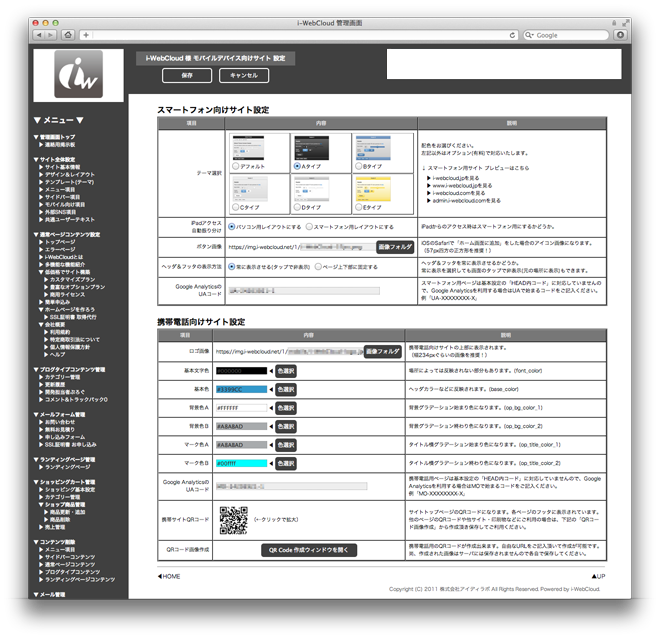
Task: Go forward with the browser forward arrow
Action: pyautogui.click(x=51, y=35)
